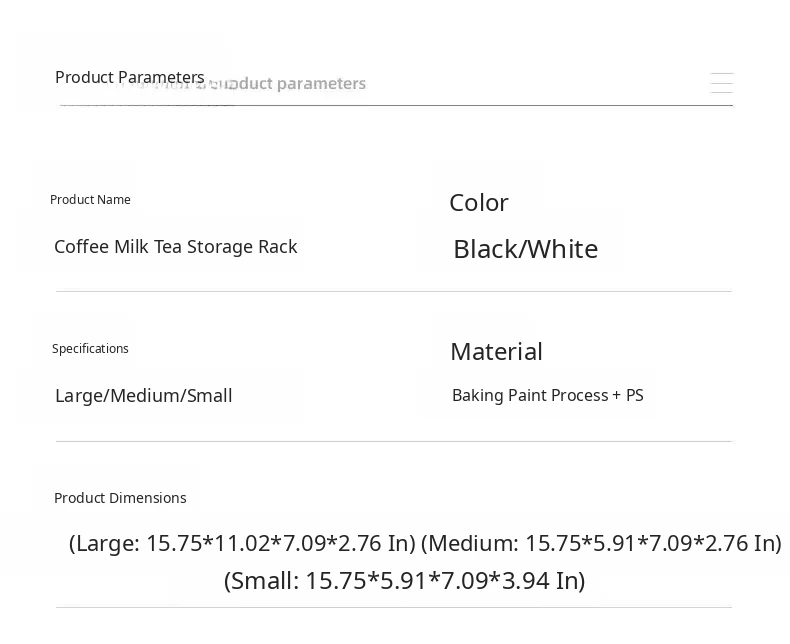Click the Product Parameters heading
The width and height of the screenshot is (790, 644).
pos(129,77)
